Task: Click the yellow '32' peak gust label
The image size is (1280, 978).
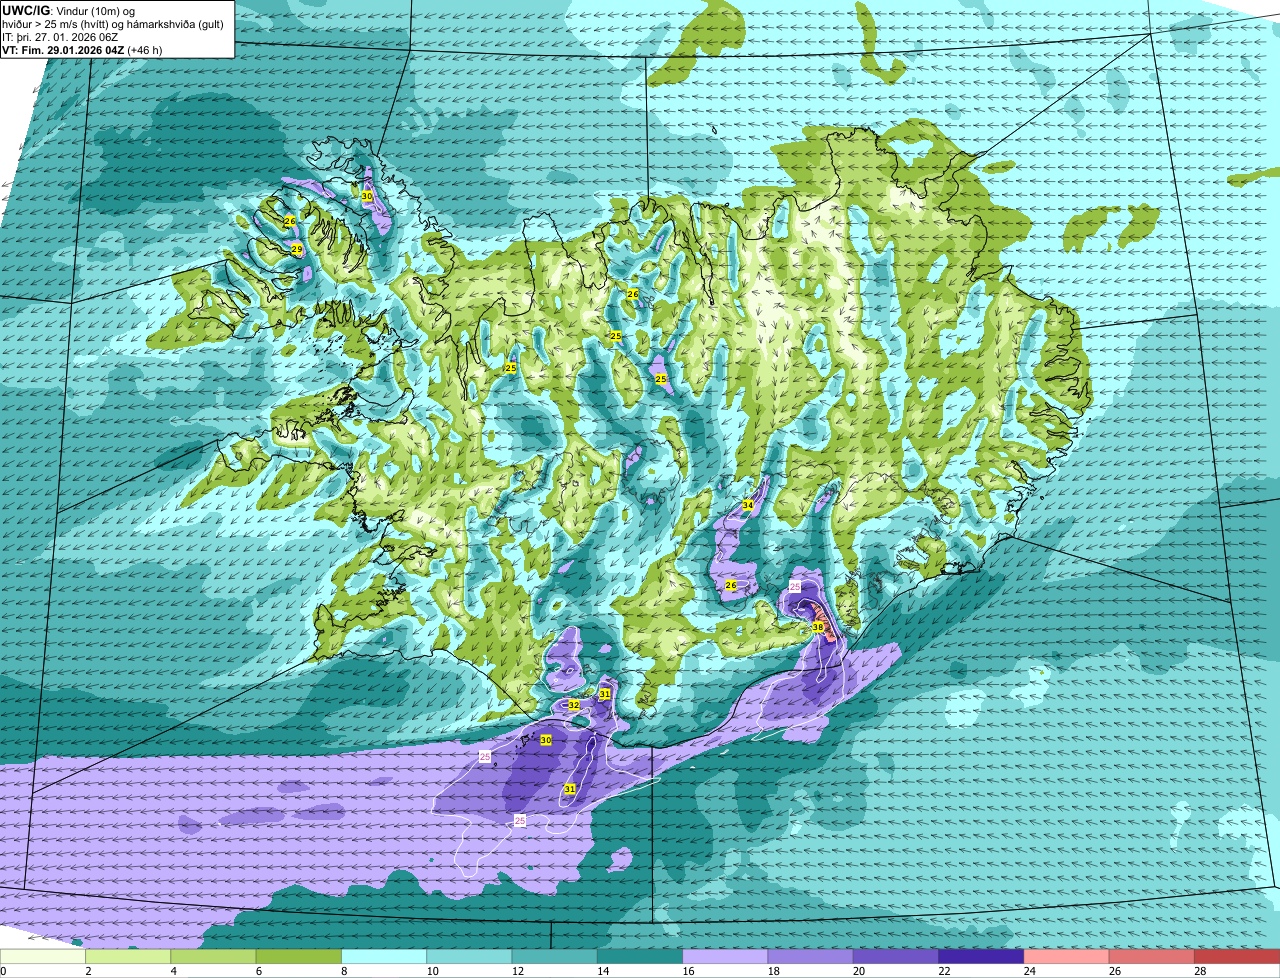Action: pyautogui.click(x=574, y=705)
